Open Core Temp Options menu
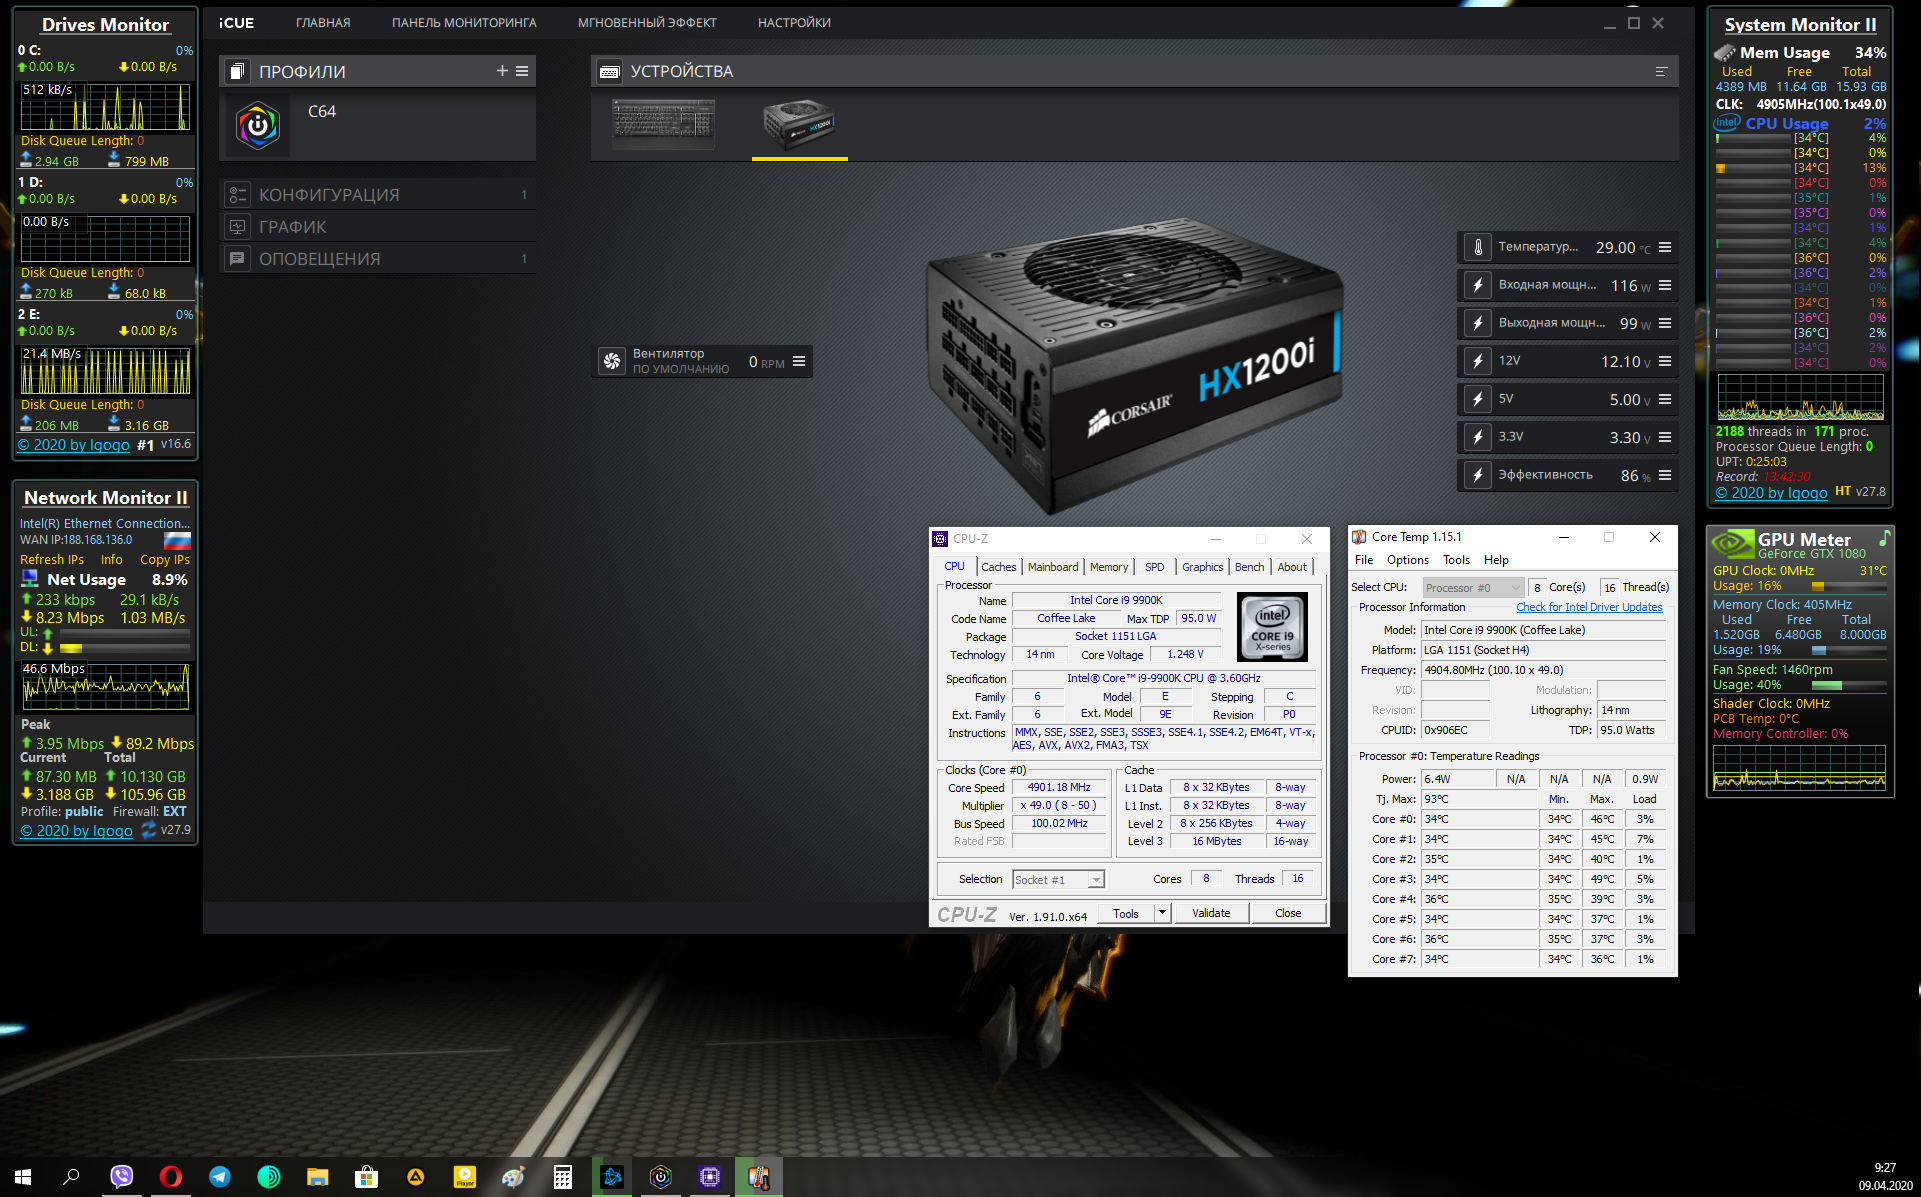The width and height of the screenshot is (1921, 1197). click(1407, 560)
